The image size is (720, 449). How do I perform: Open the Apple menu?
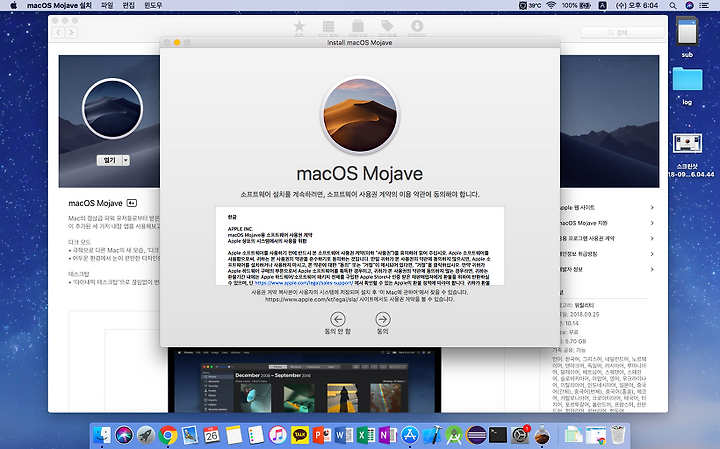13,6
